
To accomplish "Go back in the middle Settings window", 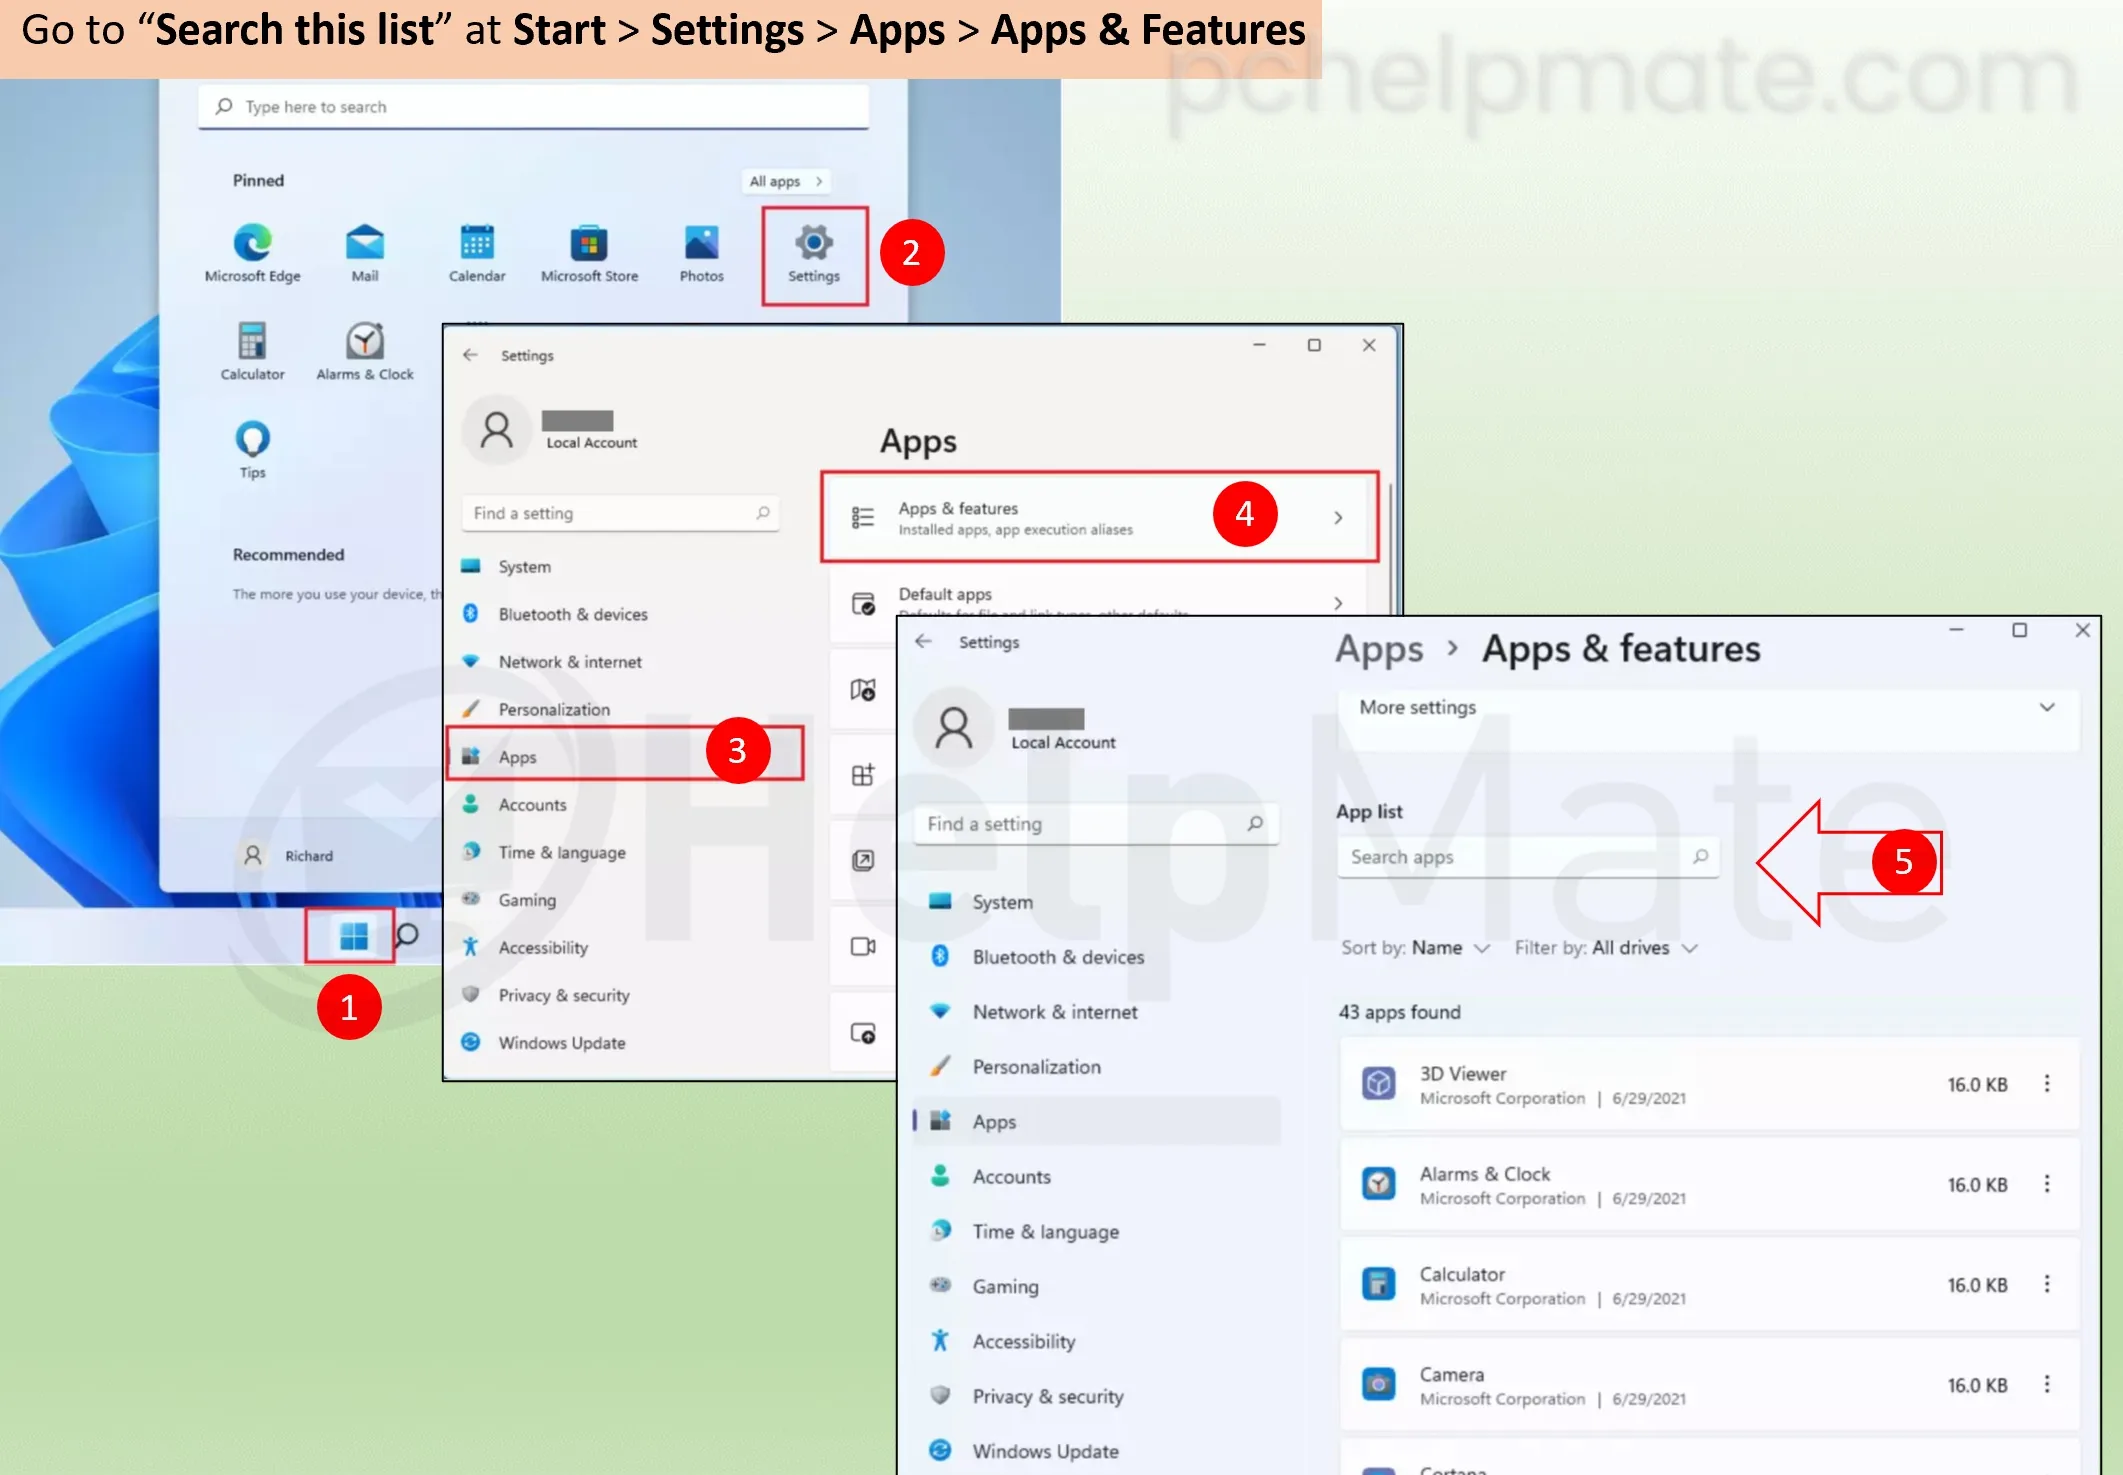I will [x=470, y=355].
